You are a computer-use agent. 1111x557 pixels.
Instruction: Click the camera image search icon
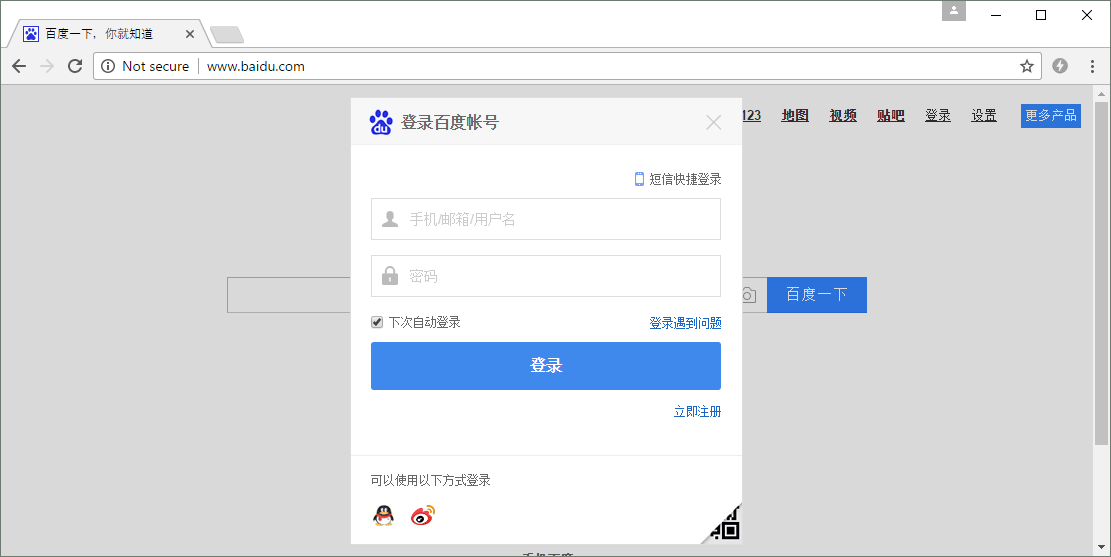(750, 295)
